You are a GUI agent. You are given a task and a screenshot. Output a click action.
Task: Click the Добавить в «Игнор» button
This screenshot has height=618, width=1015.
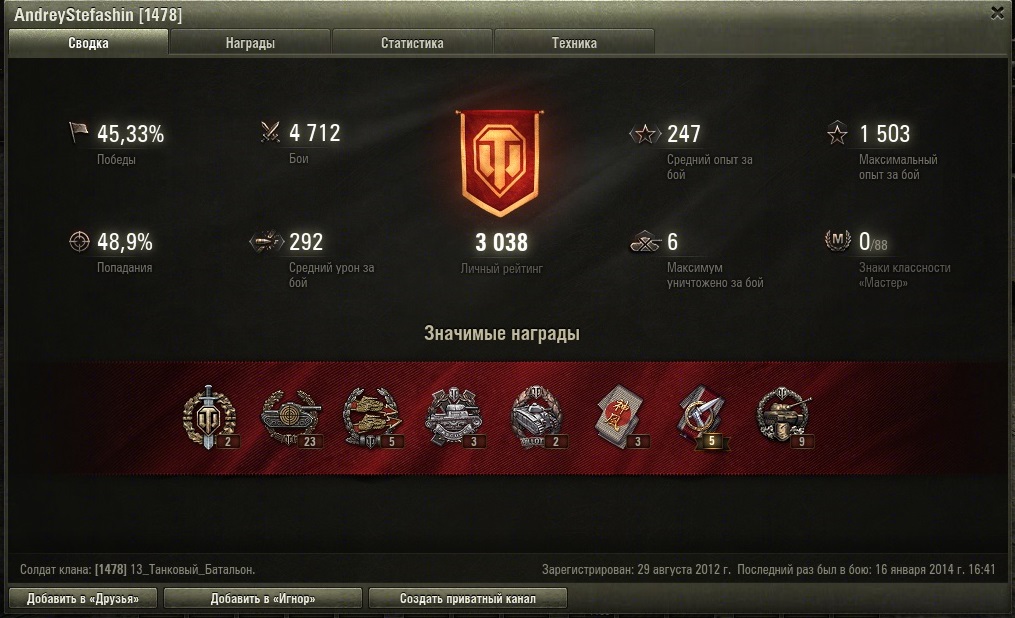pos(263,599)
